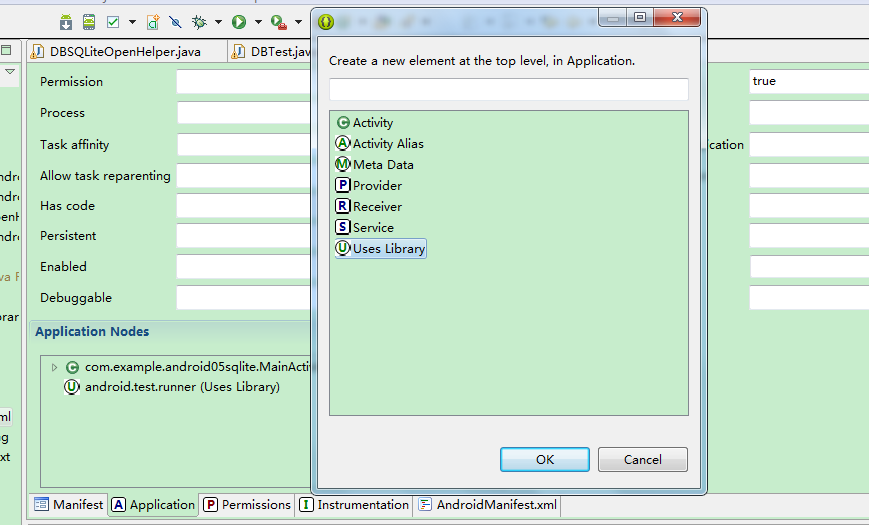Open the Lint checkmark dropdown arrow

click(132, 22)
